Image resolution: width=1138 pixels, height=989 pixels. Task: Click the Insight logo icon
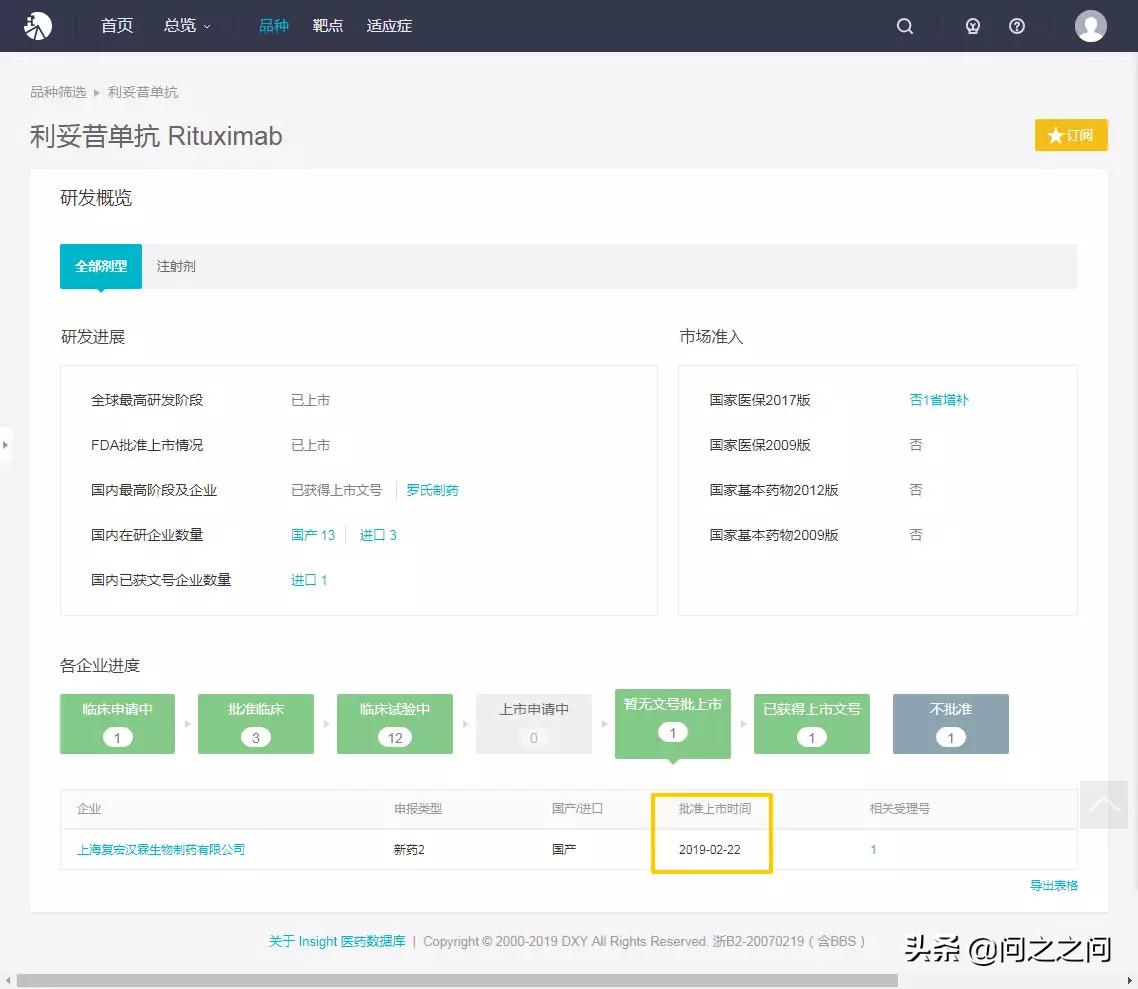38,26
